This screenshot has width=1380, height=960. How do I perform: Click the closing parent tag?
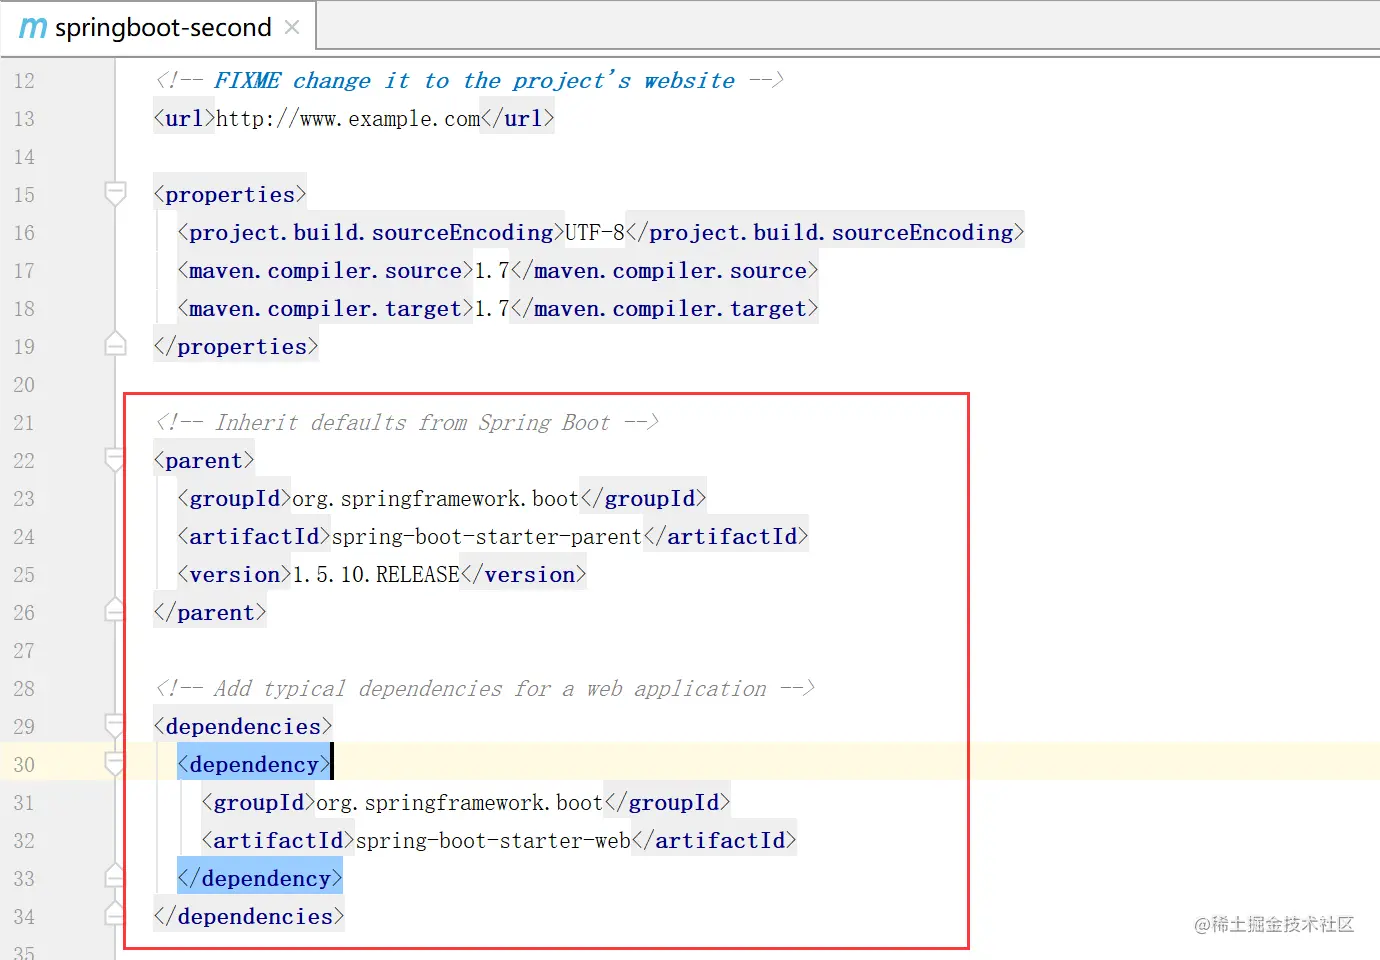coord(210,613)
